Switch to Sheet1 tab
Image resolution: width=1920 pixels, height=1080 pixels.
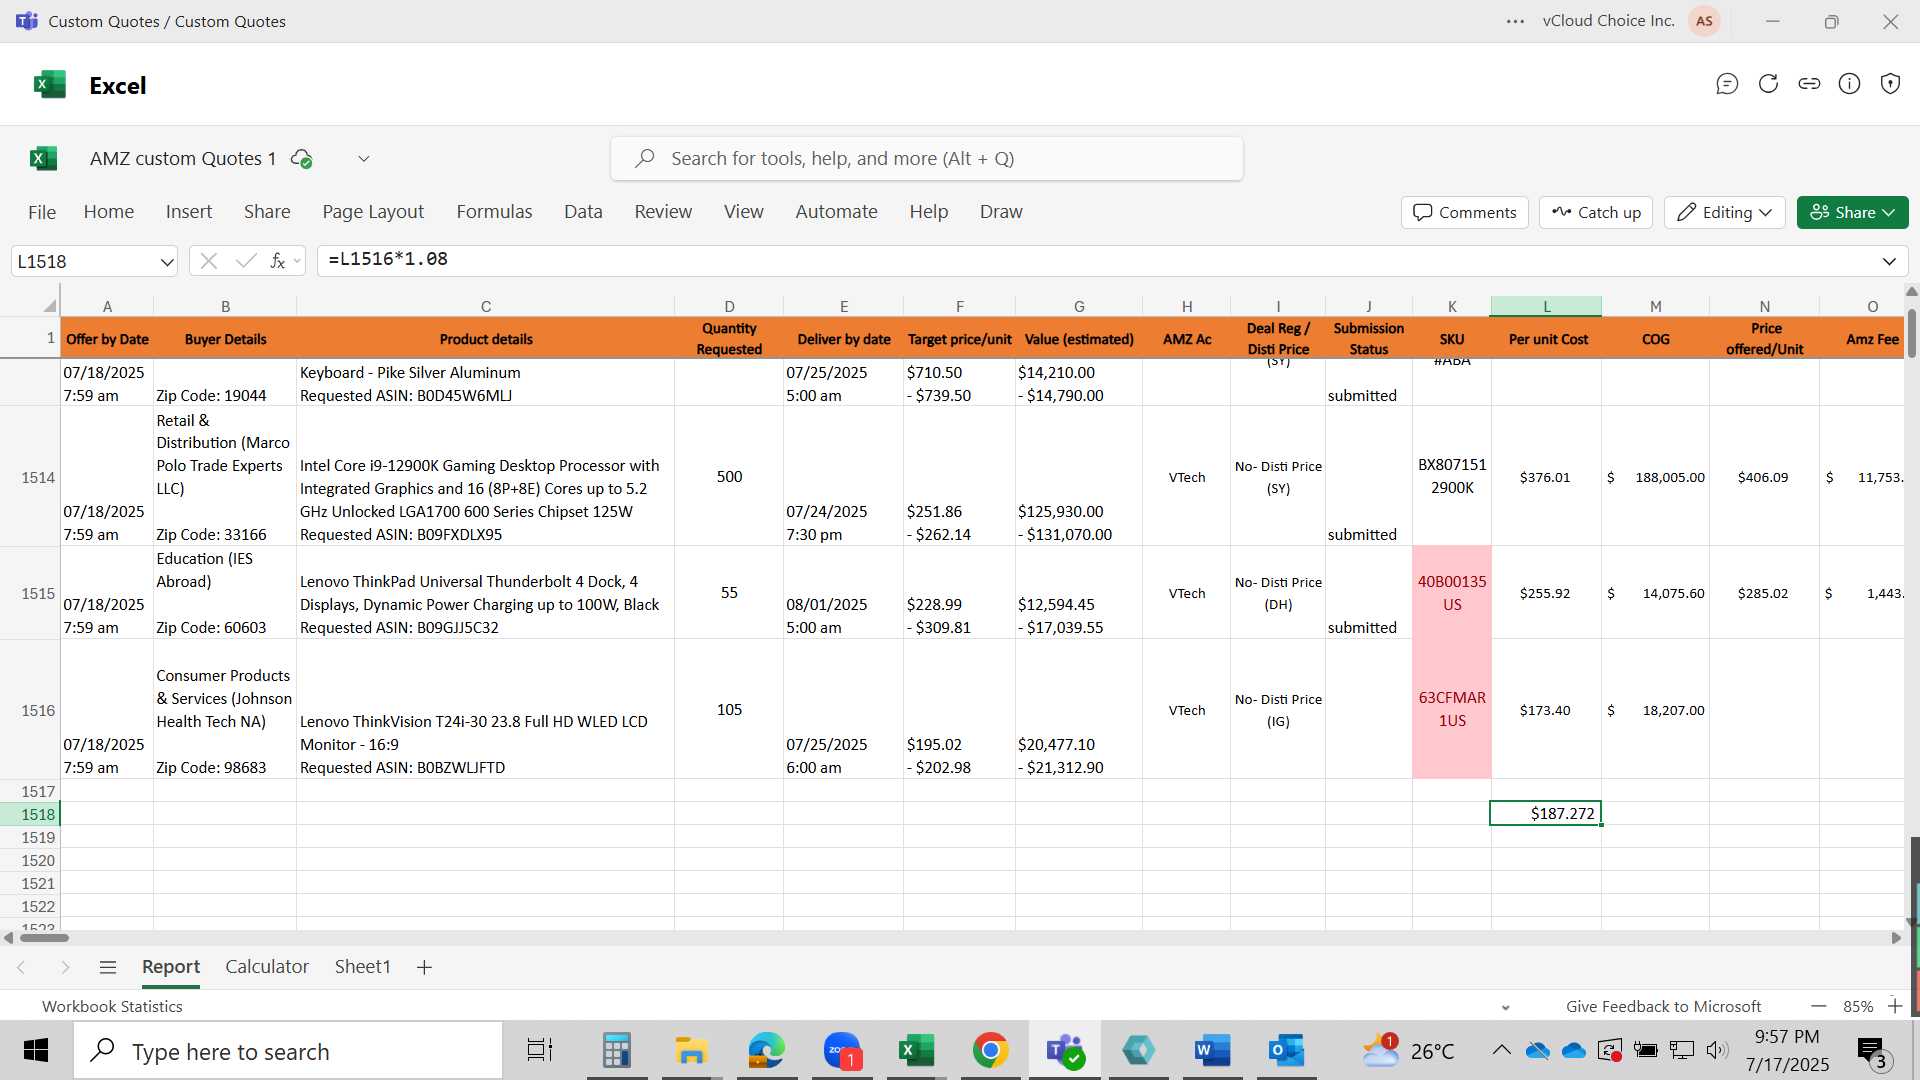[x=362, y=967]
